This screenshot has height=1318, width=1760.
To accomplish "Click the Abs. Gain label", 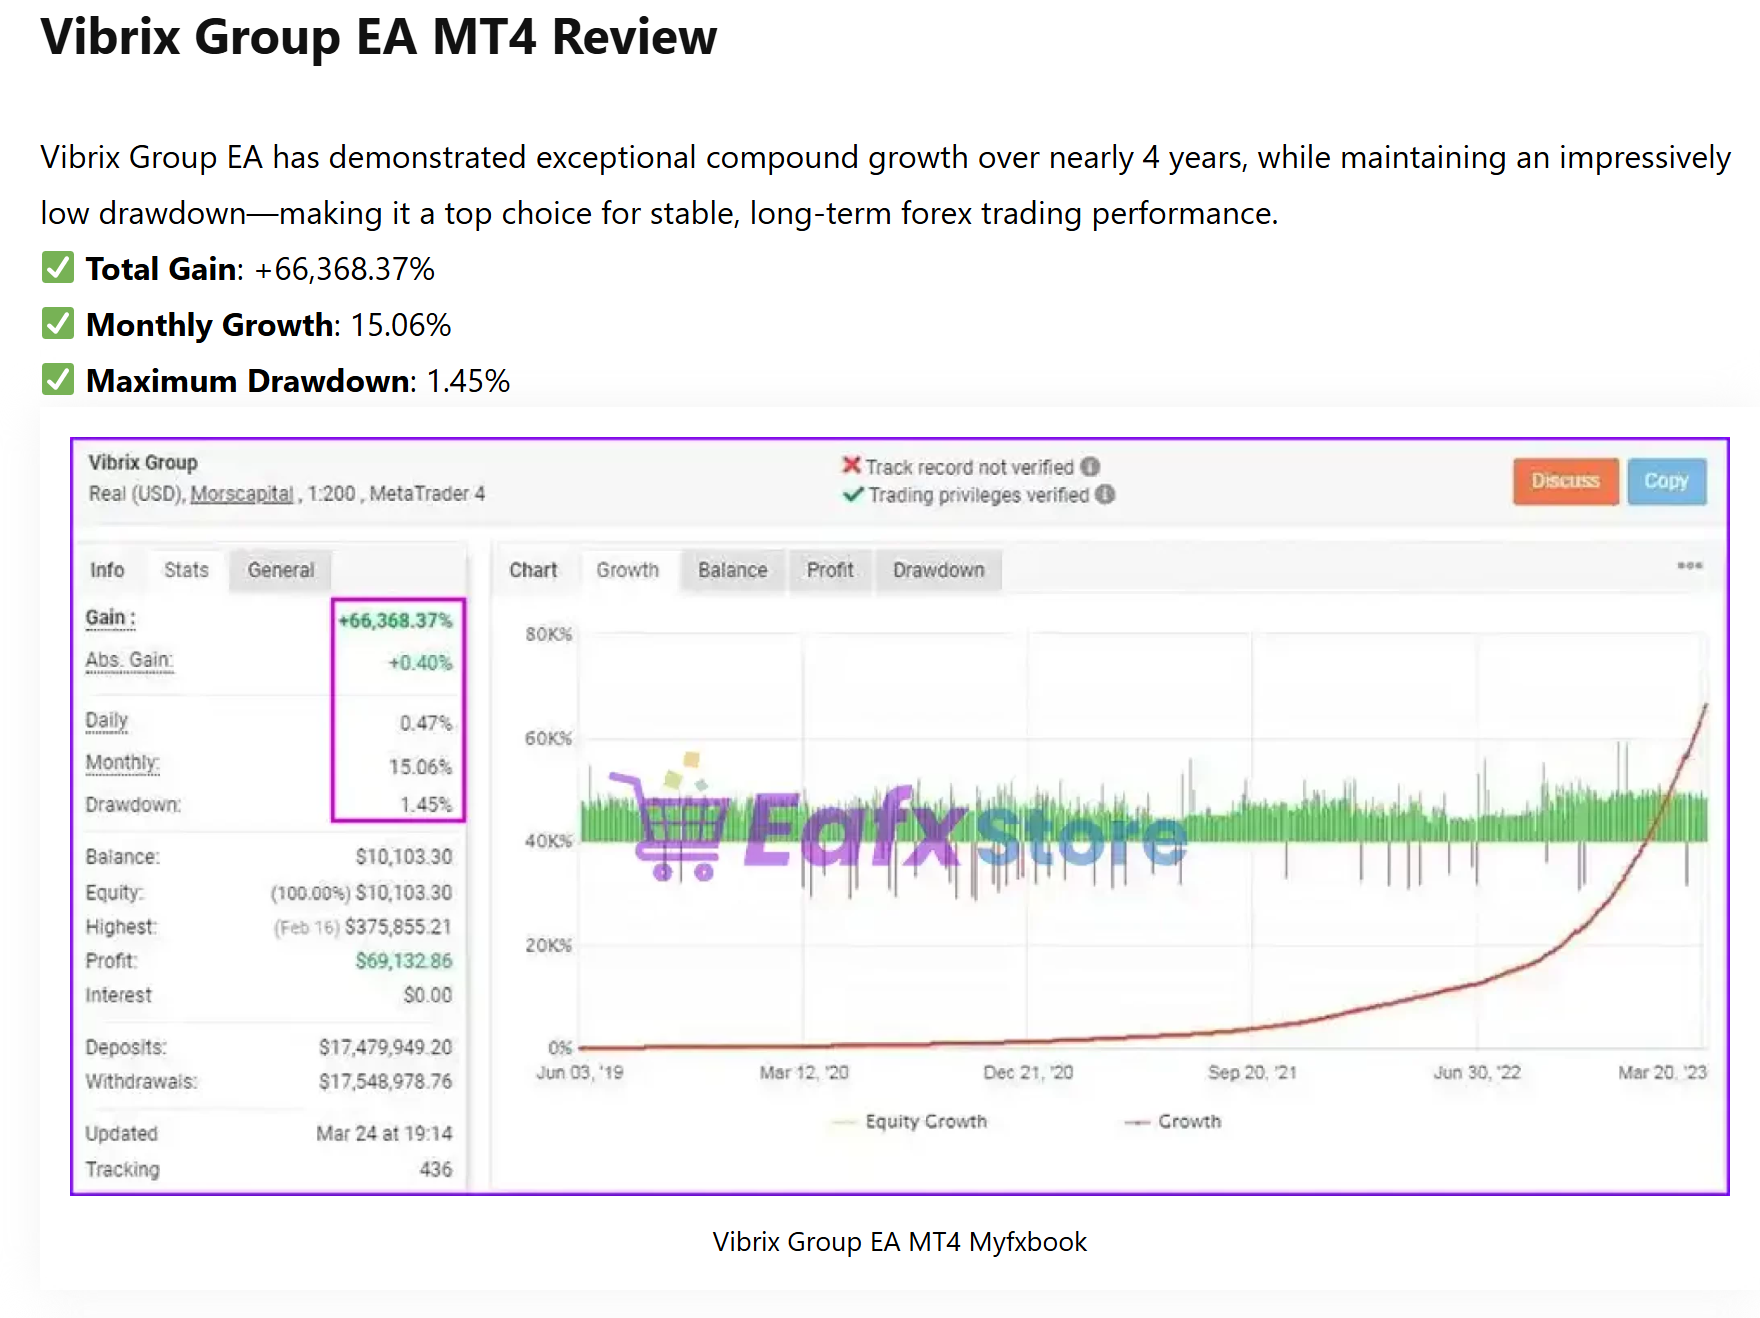I will coord(129,661).
